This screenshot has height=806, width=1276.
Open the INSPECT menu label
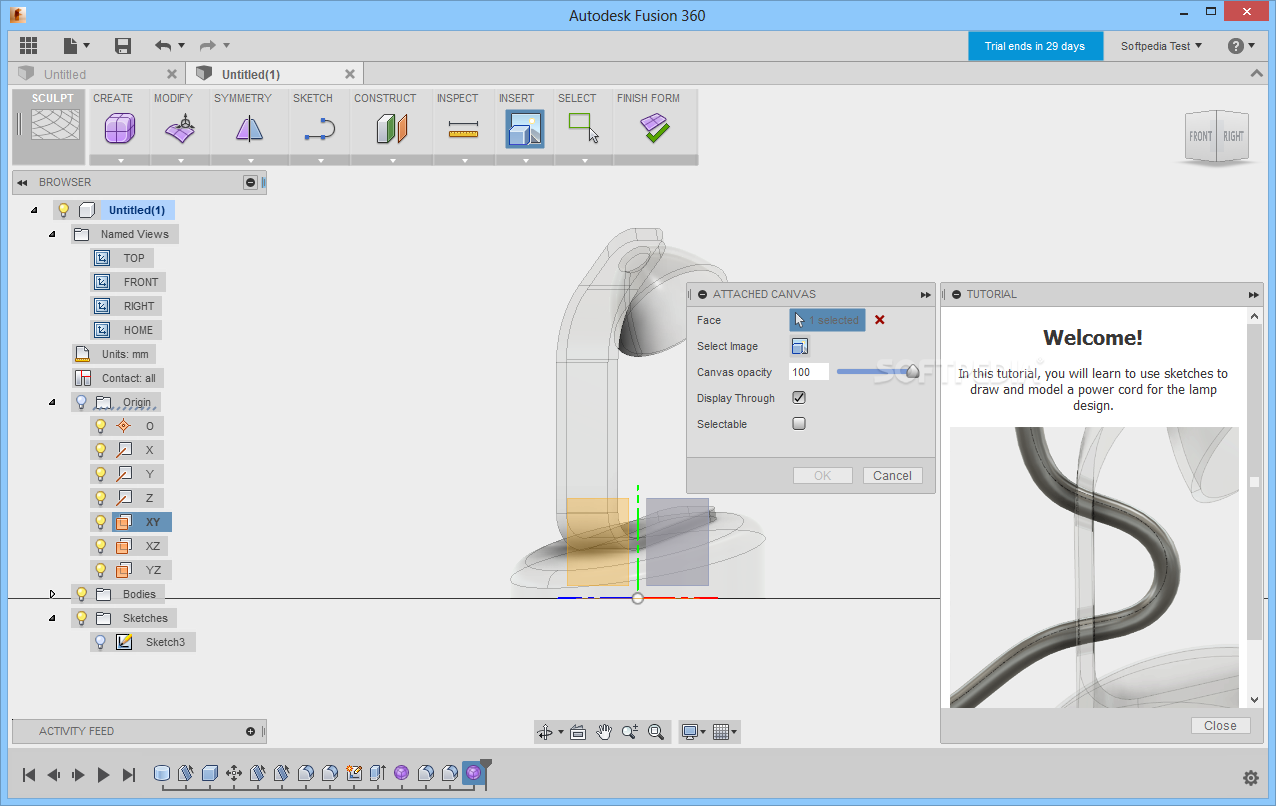[458, 98]
